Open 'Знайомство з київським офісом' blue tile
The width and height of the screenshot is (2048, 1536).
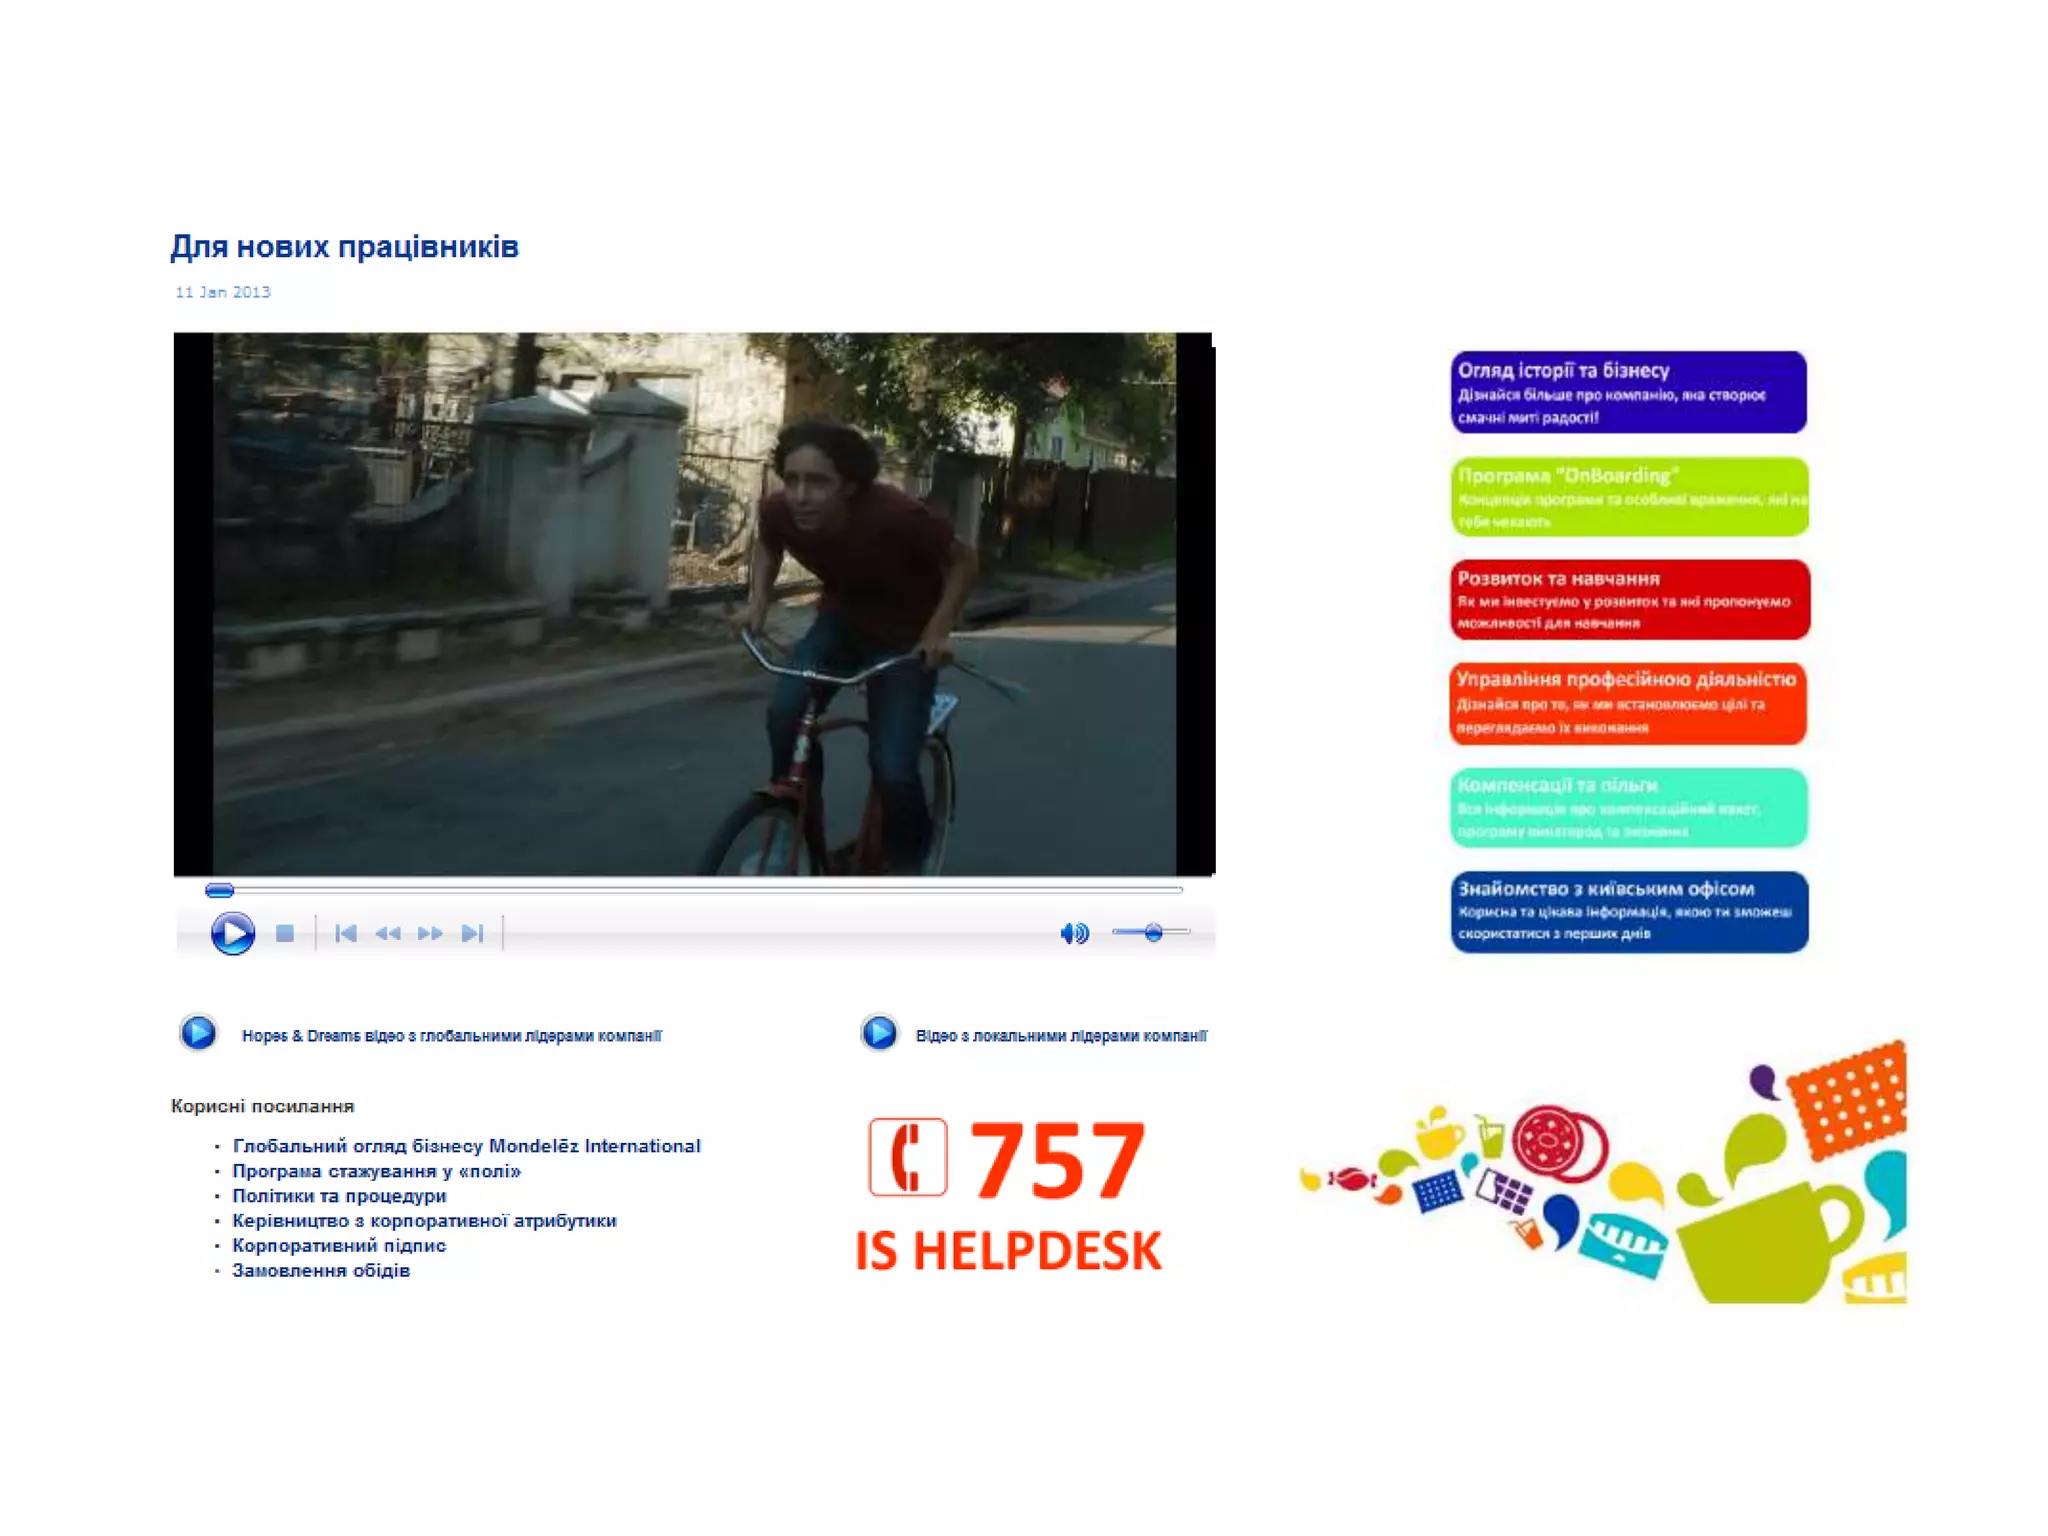(1628, 911)
